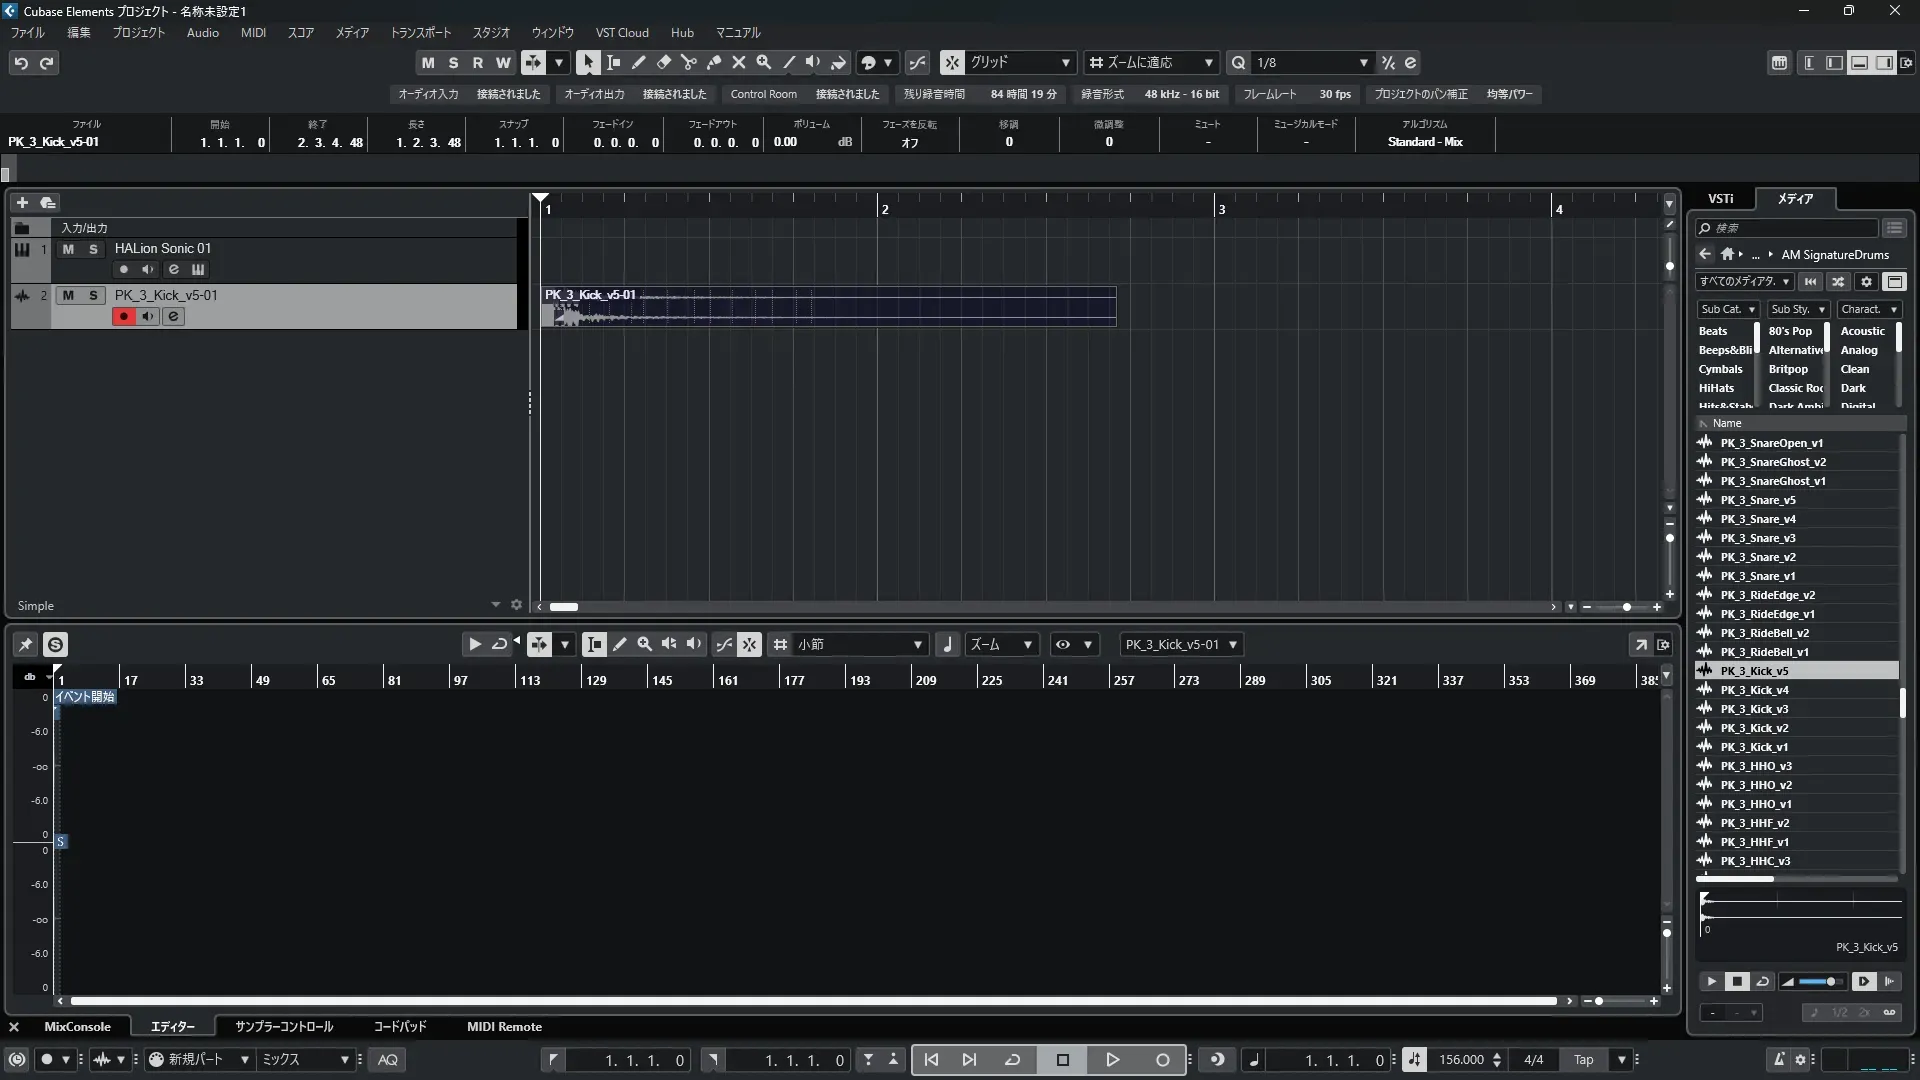Screen dimensions: 1920x1080
Task: Click the Tap tempo button
Action: 1583,1060
